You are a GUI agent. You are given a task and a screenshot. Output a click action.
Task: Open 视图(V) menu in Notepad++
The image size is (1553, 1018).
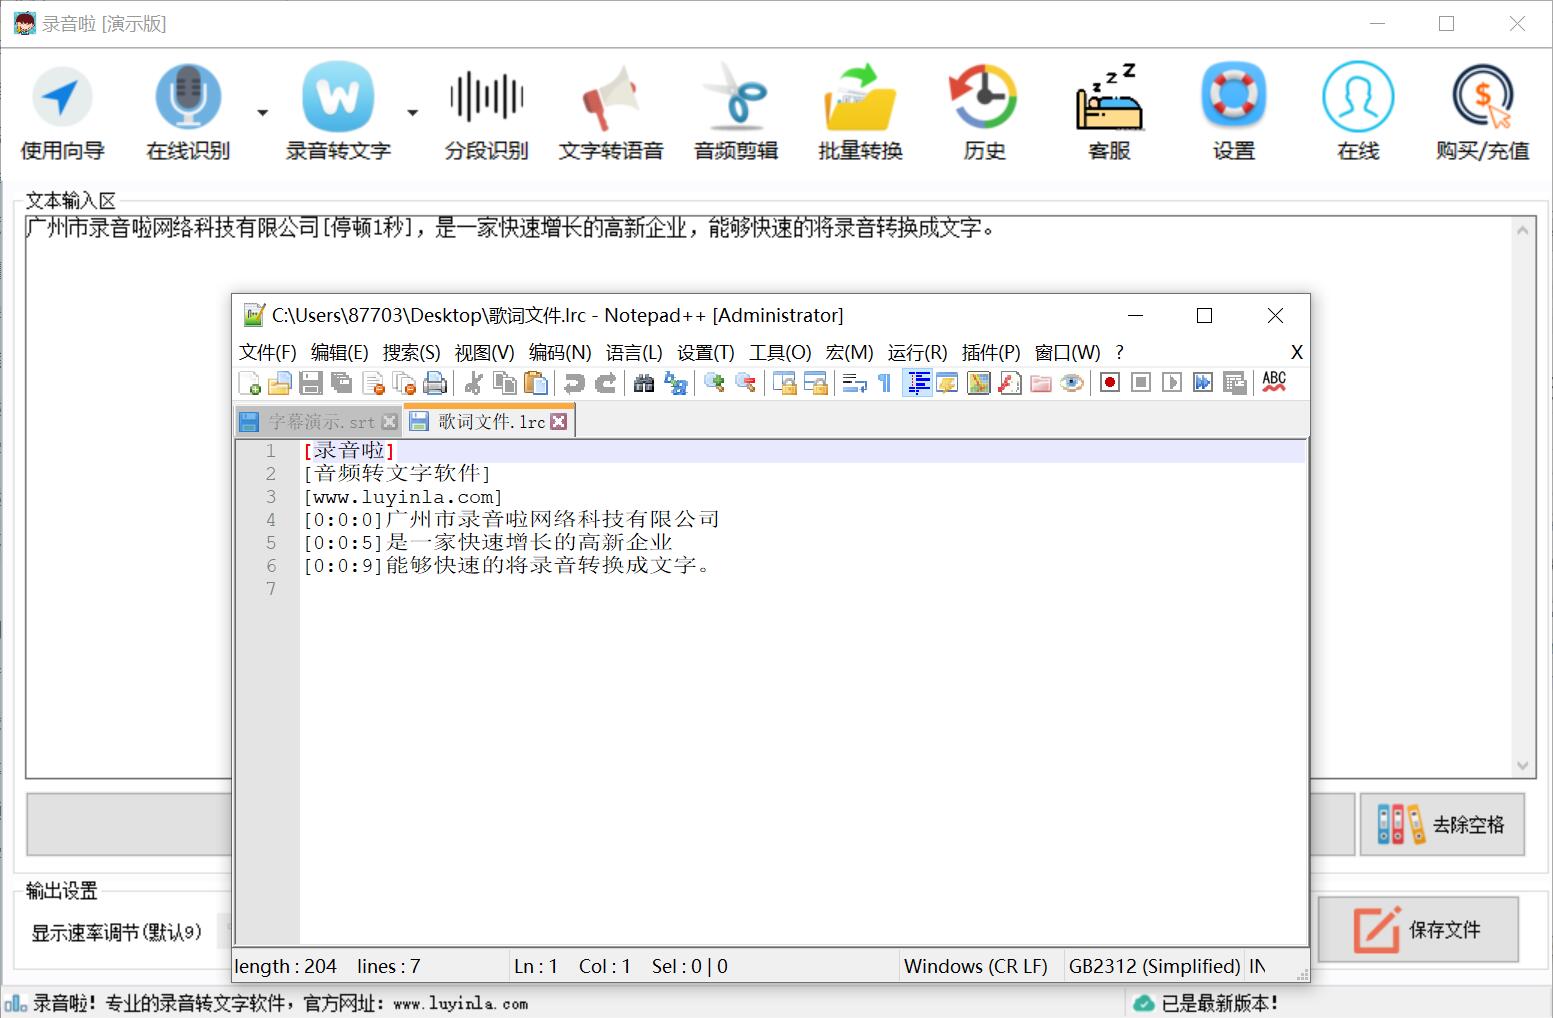pos(484,352)
